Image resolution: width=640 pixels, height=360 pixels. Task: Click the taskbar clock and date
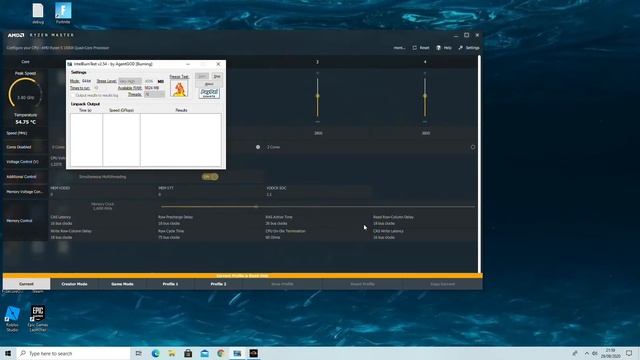[x=611, y=353]
